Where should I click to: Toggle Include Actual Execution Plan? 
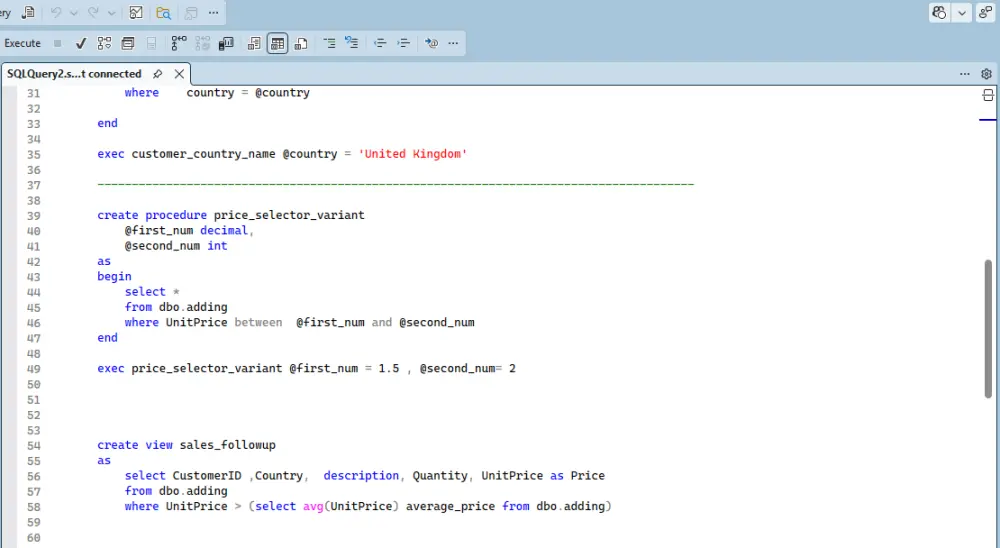tap(179, 43)
